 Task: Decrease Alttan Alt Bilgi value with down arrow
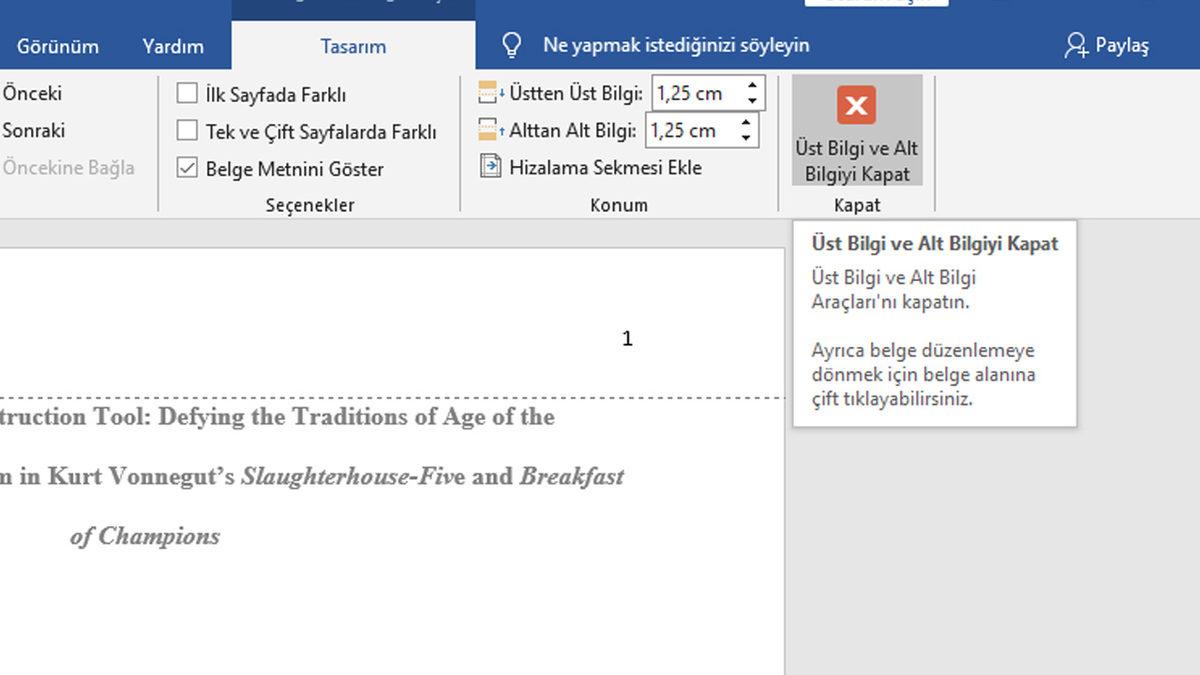[745, 138]
